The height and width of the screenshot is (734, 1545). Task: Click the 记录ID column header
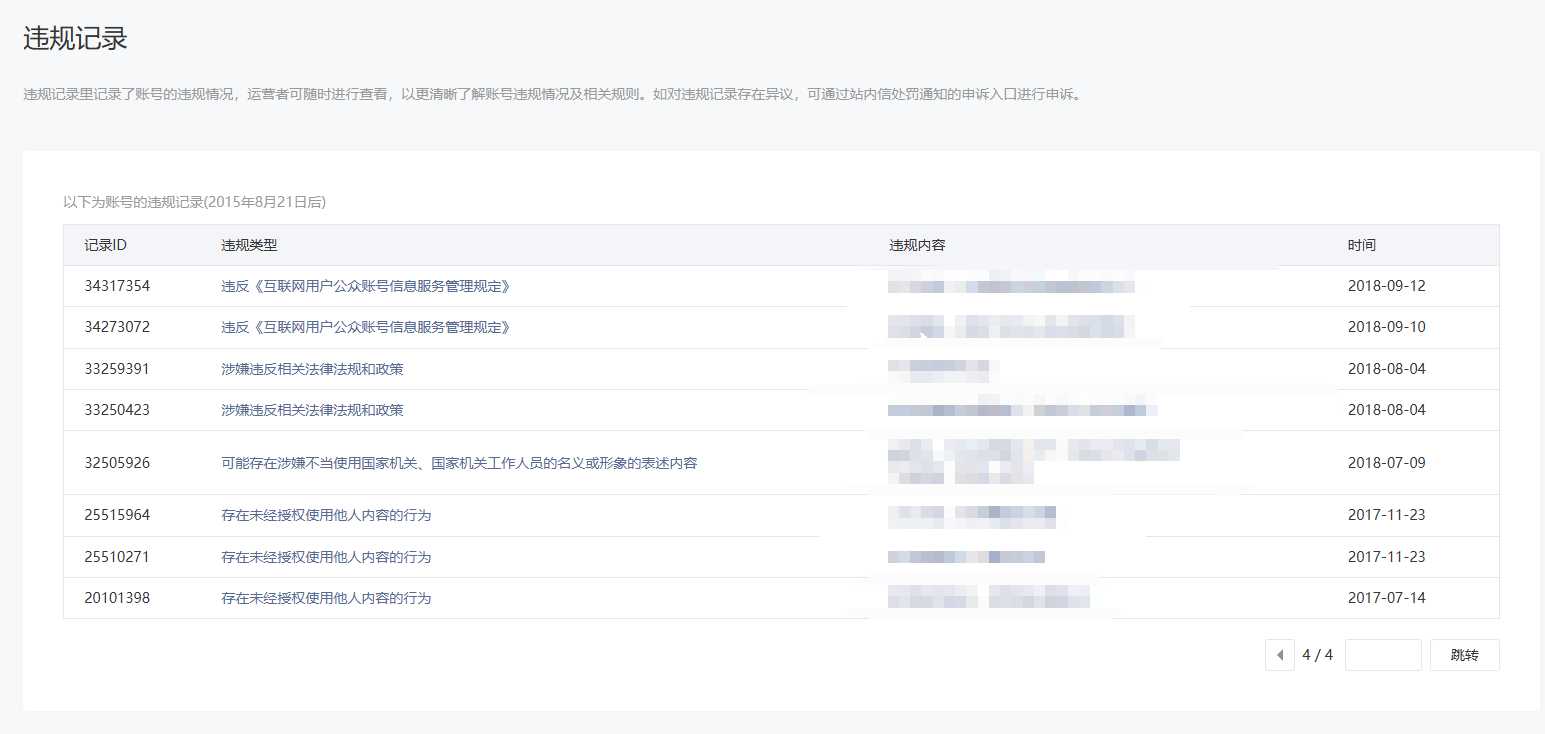click(105, 245)
